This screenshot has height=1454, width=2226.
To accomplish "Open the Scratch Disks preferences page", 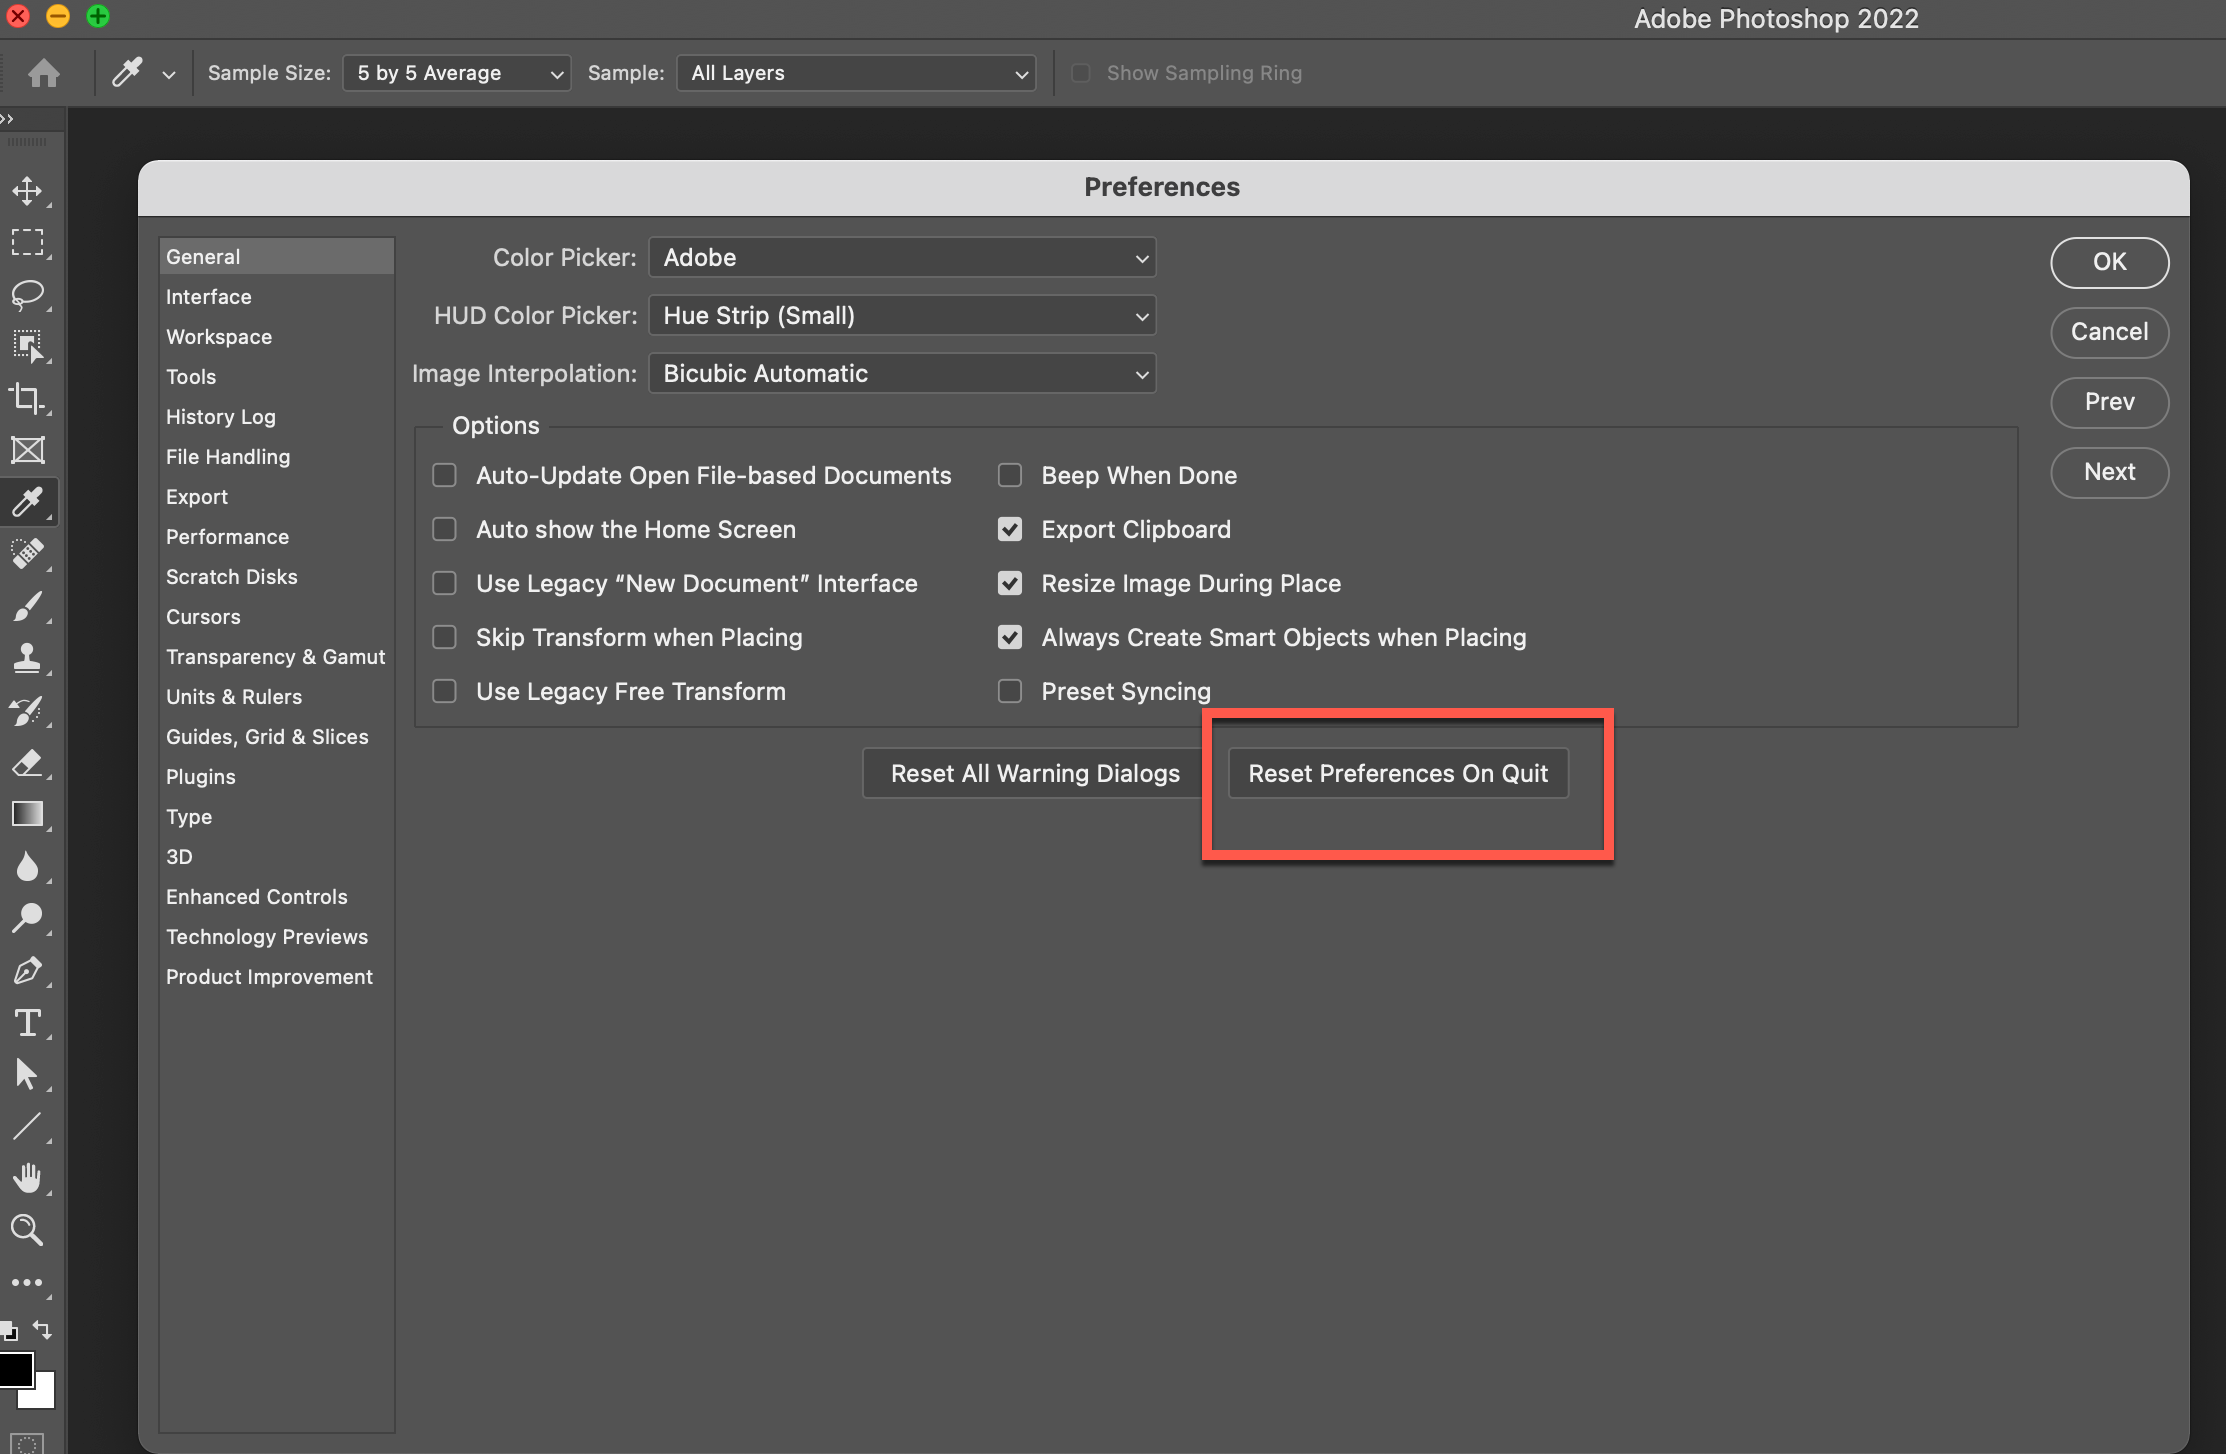I will [x=231, y=576].
